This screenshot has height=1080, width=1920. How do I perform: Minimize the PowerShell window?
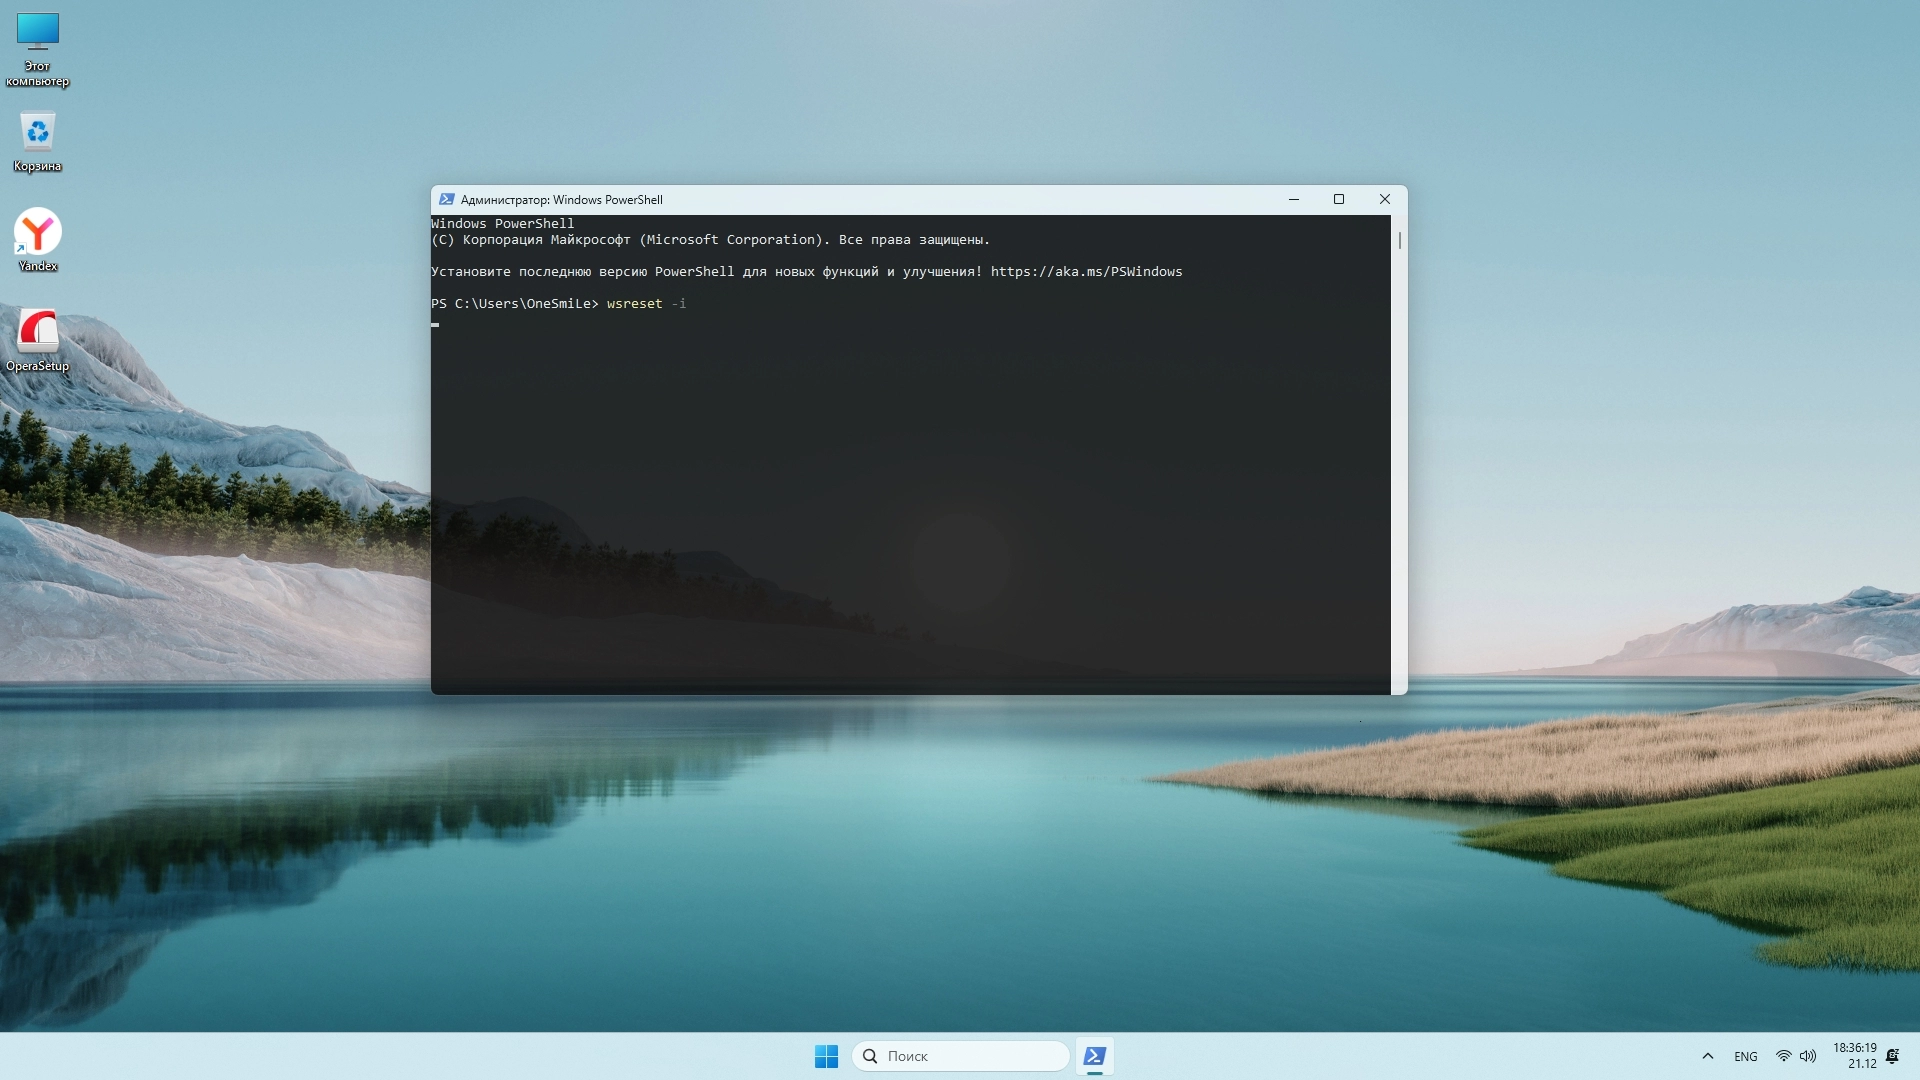1293,199
